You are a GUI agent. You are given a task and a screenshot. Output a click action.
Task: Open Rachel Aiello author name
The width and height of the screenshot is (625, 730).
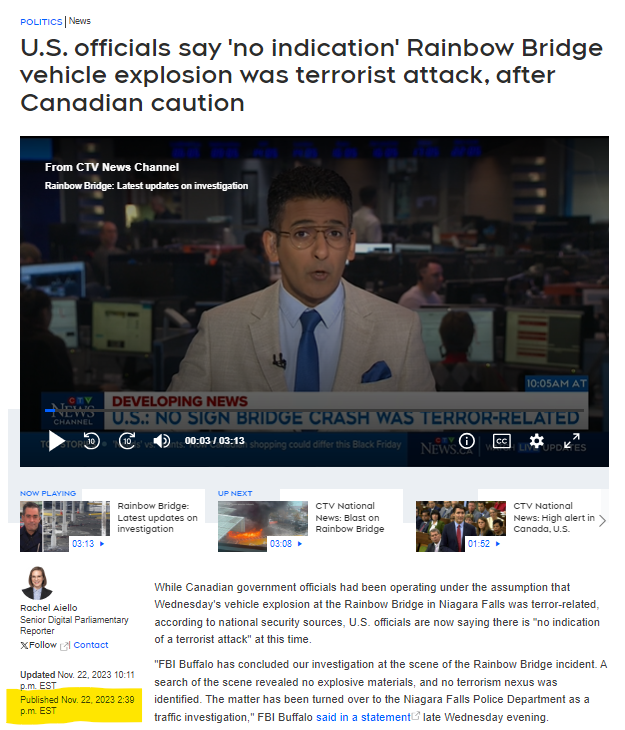tap(48, 608)
